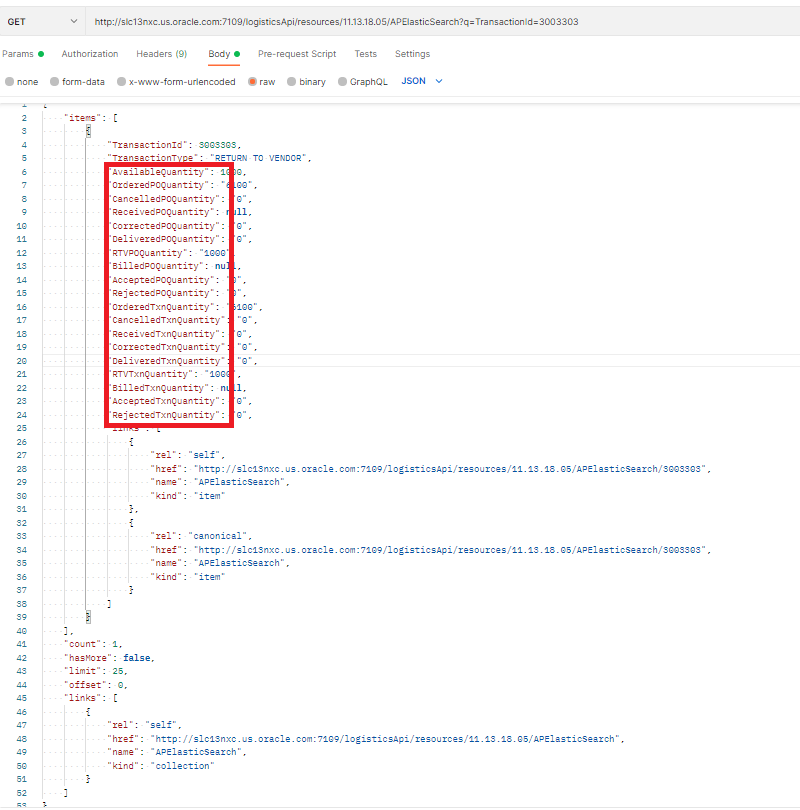The height and width of the screenshot is (810, 800).
Task: Open the GET method dropdown
Action: (x=42, y=22)
